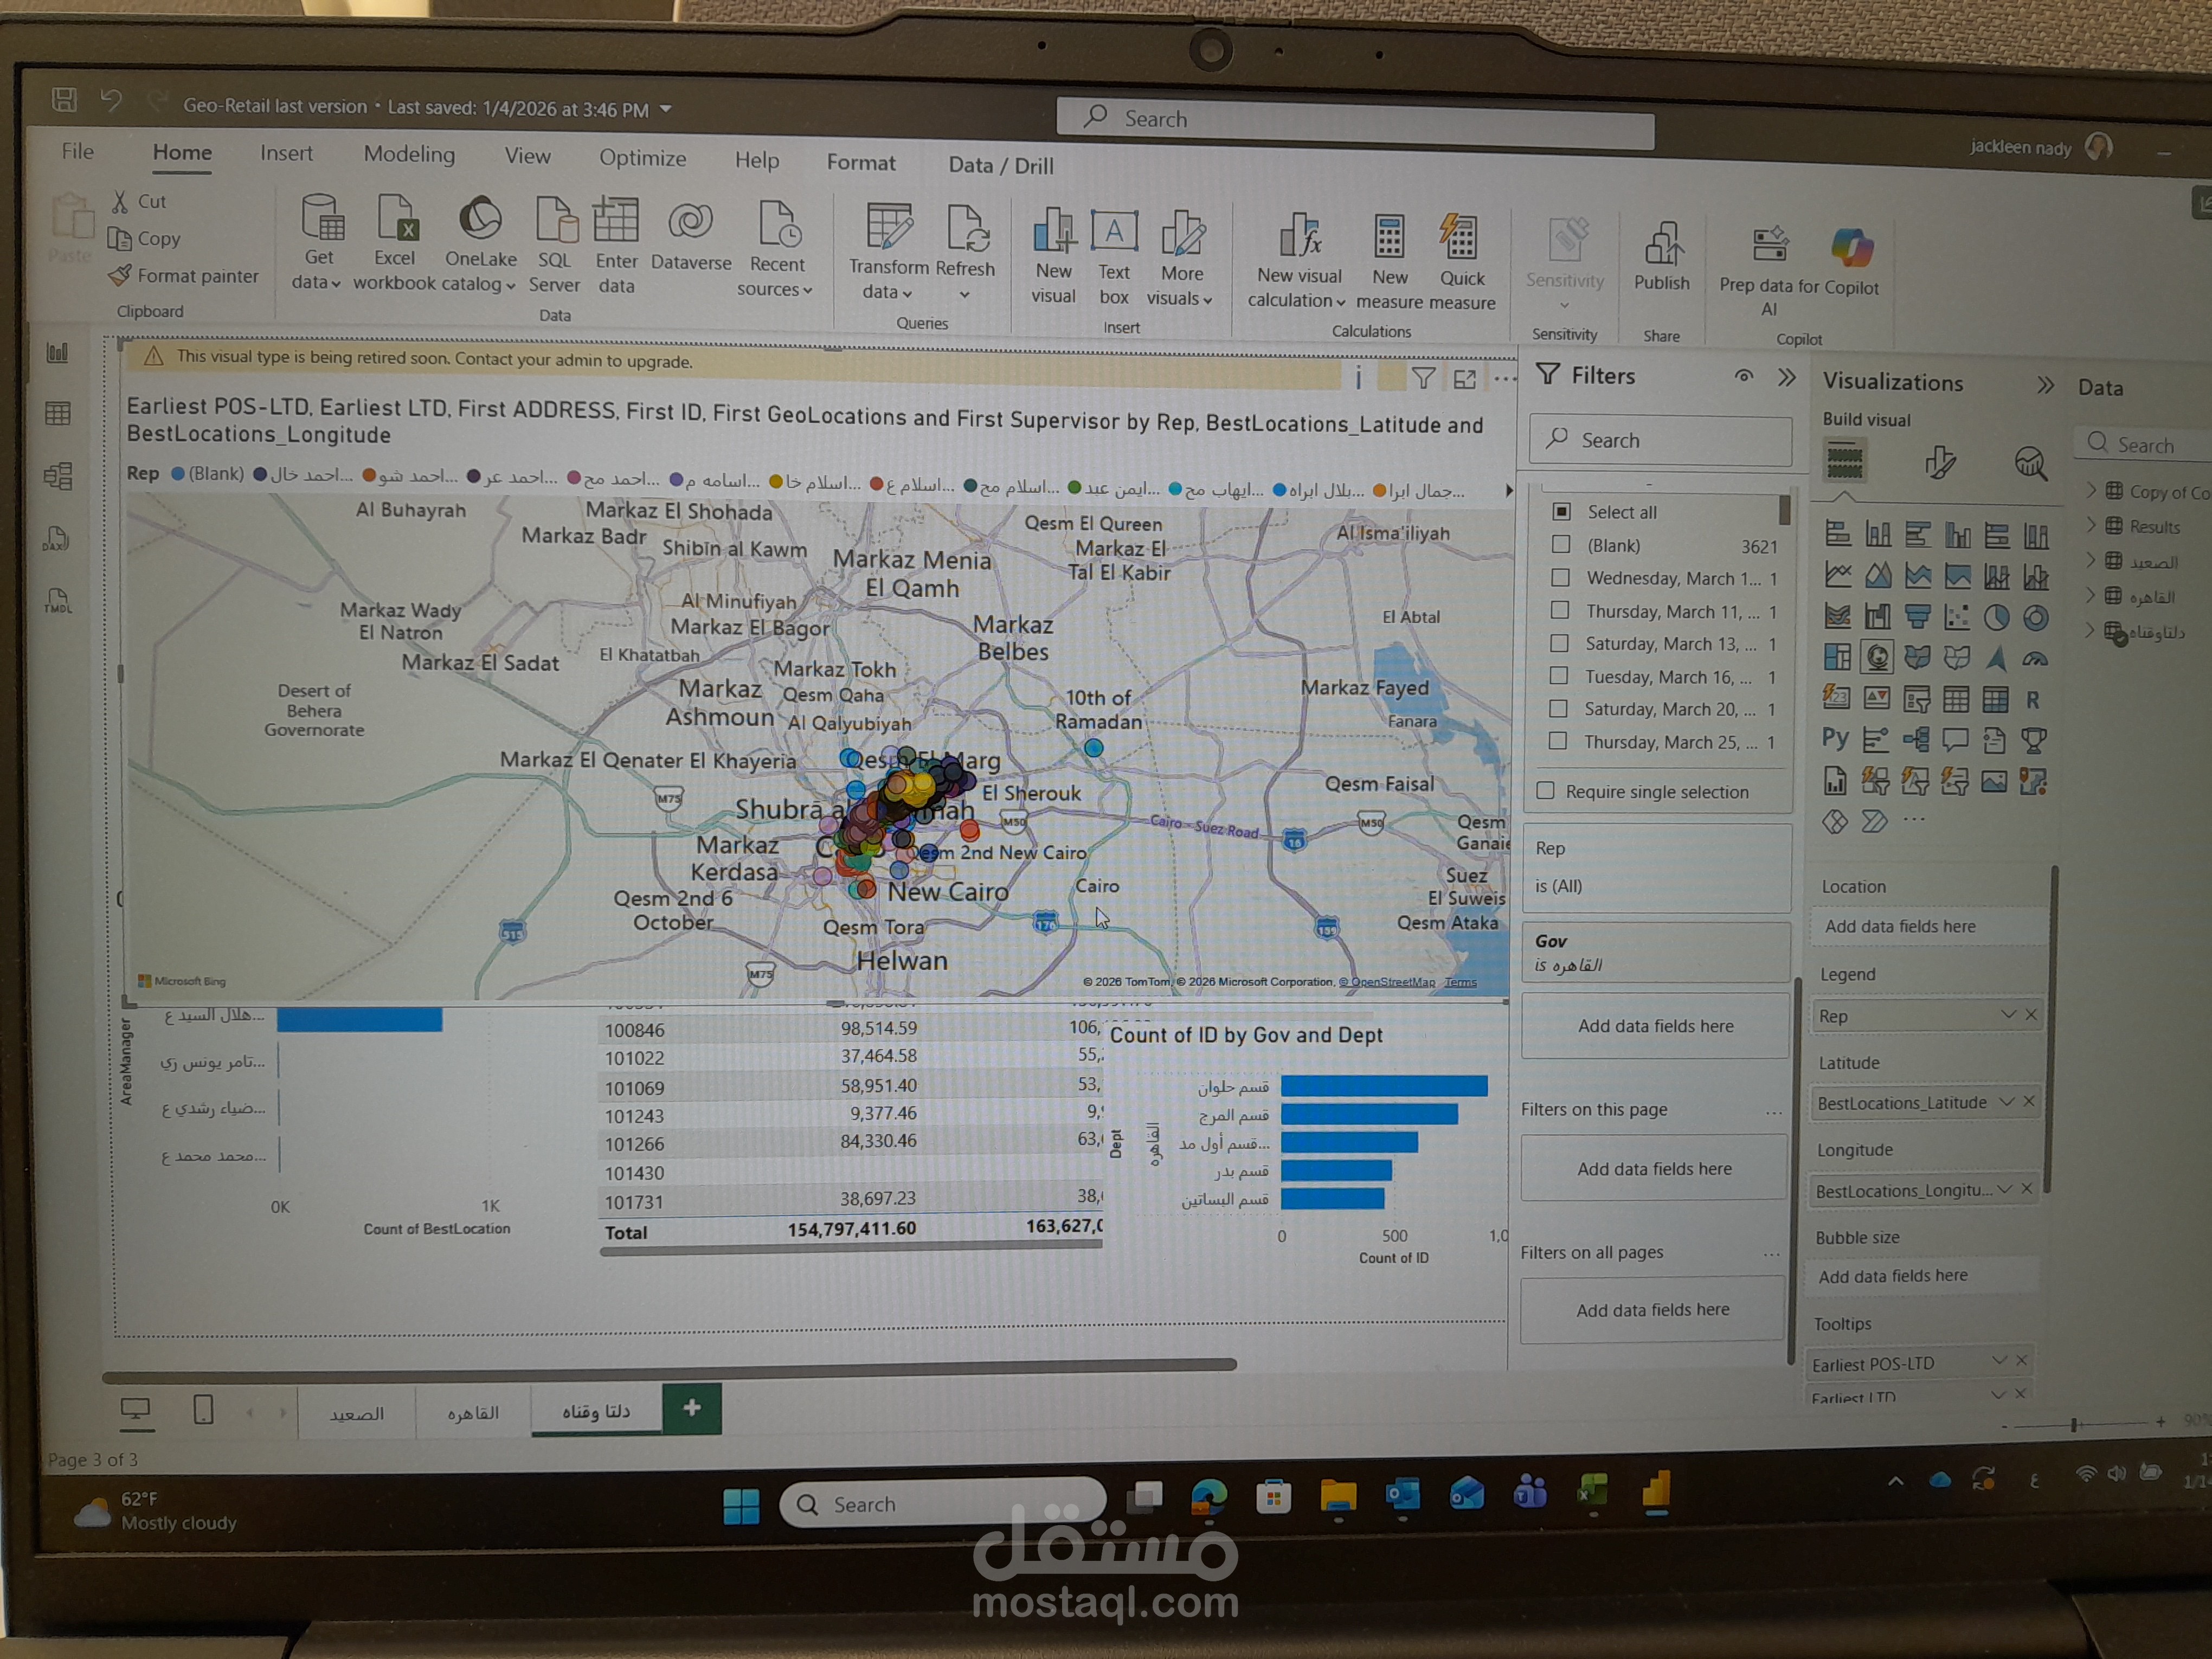Open the Format visual pane icon

(1940, 462)
